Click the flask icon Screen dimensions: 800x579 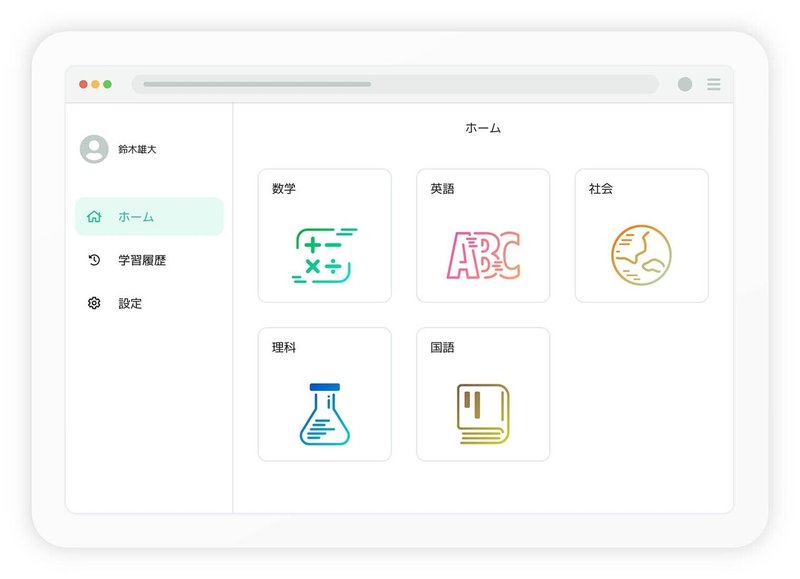click(324, 414)
